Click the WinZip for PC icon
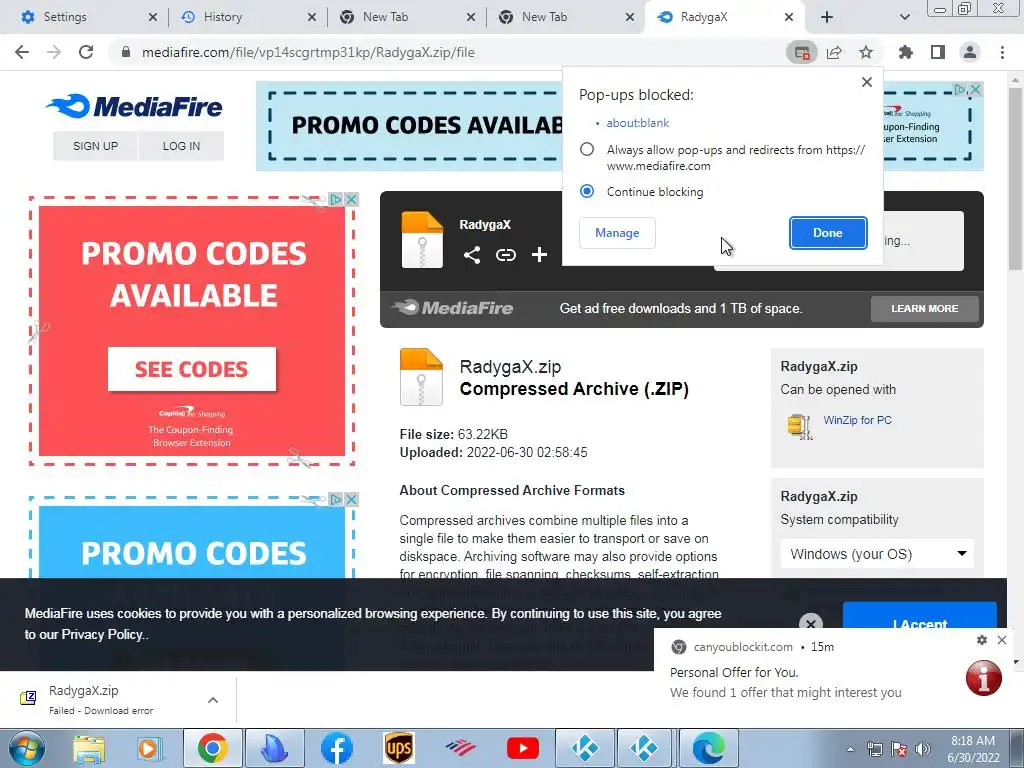 tap(799, 426)
